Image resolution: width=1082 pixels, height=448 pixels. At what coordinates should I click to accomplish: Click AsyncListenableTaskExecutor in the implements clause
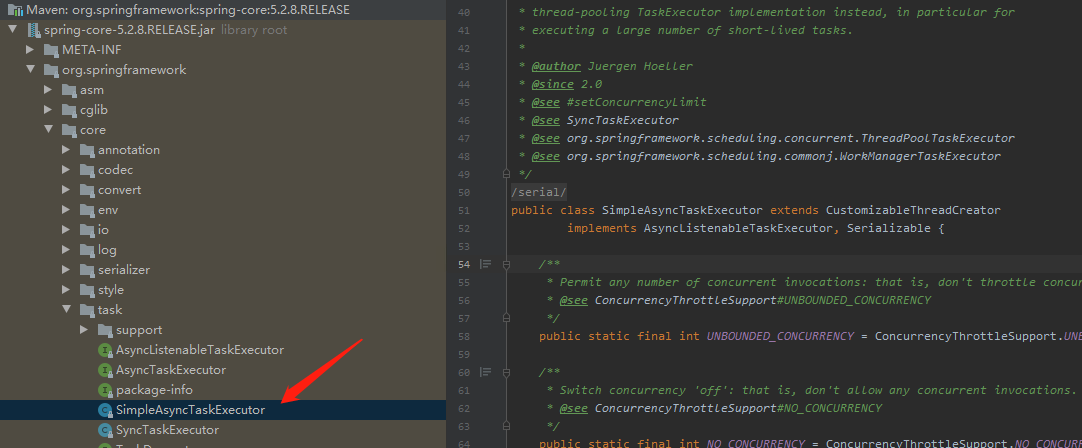coord(738,228)
